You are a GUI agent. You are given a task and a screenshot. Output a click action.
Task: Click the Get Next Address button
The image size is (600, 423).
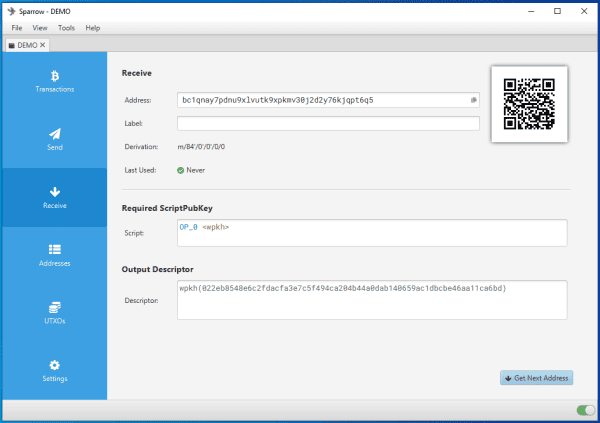(x=537, y=378)
